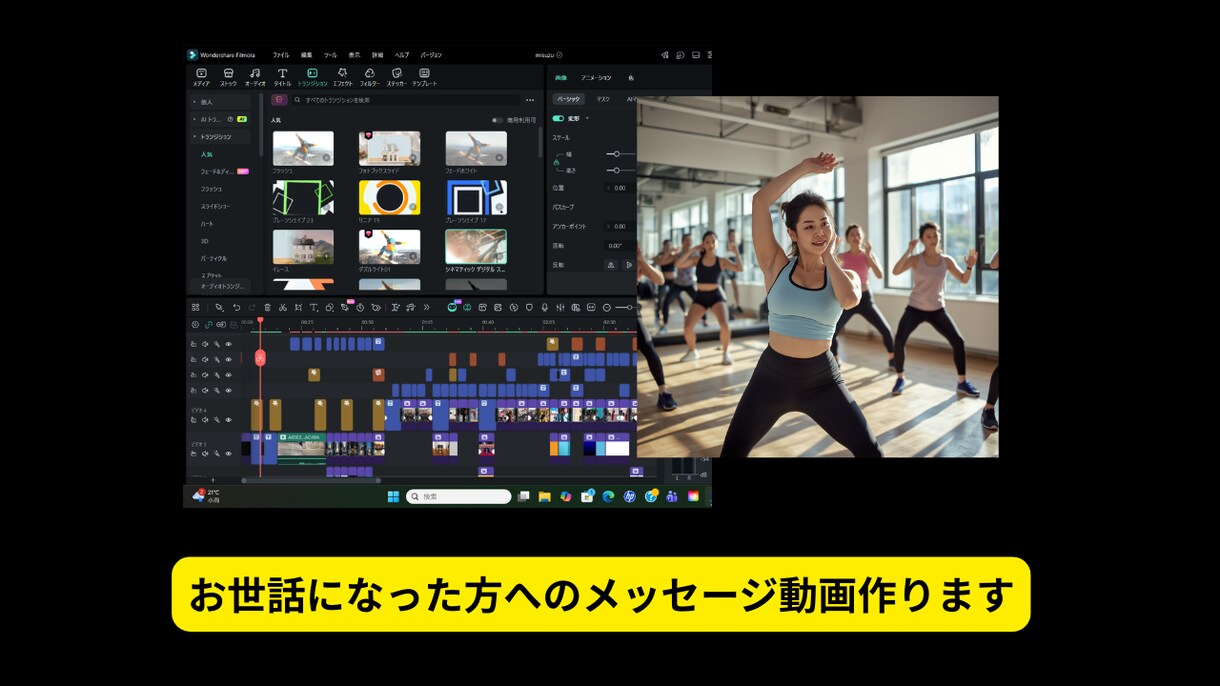Toggle the 変形 switch off
This screenshot has width=1220, height=686.
pyautogui.click(x=558, y=118)
